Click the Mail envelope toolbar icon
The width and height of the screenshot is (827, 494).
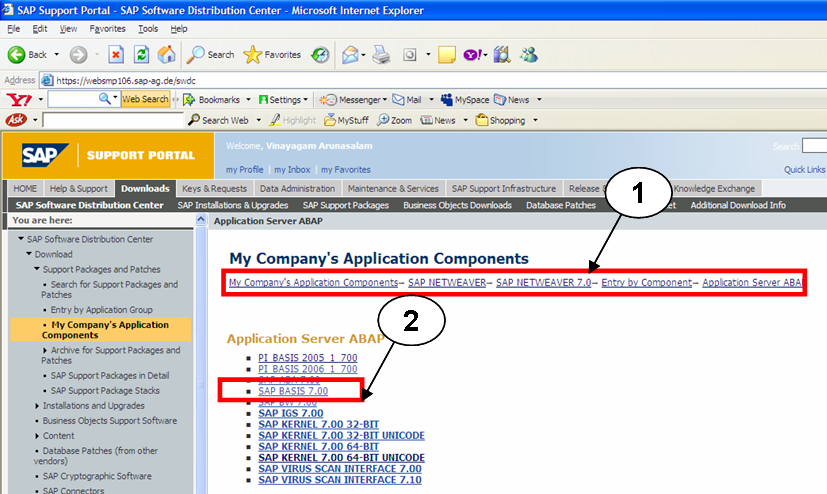point(350,54)
